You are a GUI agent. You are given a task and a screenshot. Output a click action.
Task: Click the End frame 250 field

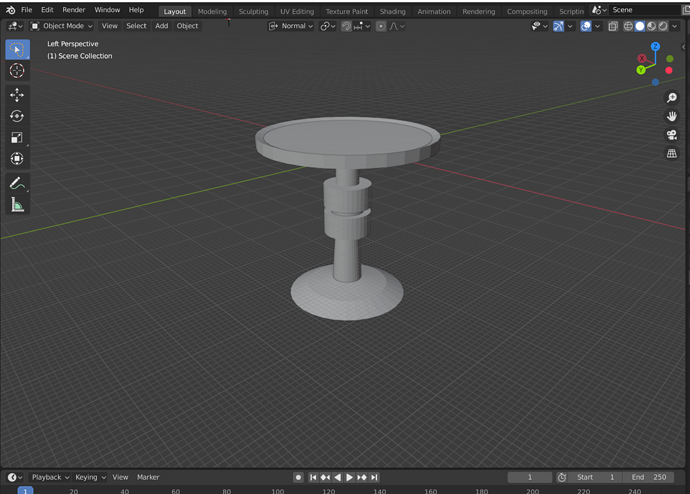(649, 477)
